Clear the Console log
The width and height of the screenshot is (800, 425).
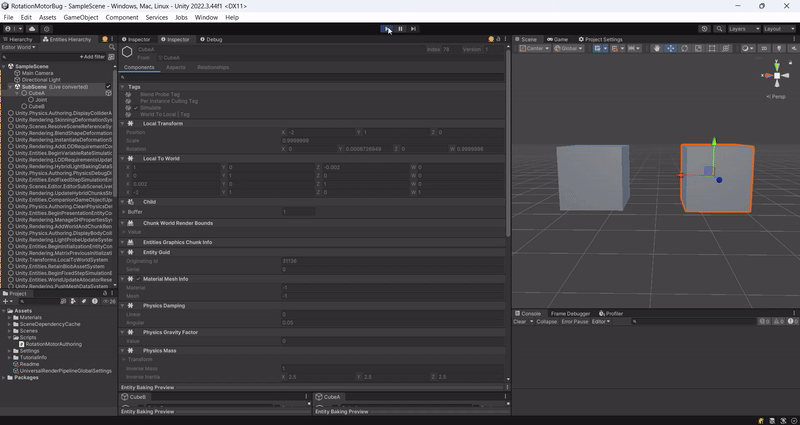[x=520, y=322]
